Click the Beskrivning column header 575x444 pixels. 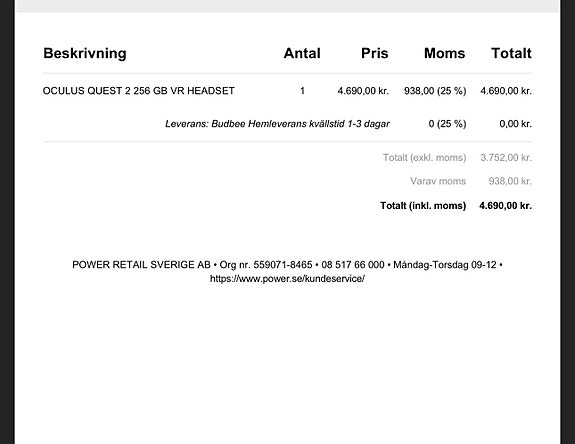(x=85, y=53)
